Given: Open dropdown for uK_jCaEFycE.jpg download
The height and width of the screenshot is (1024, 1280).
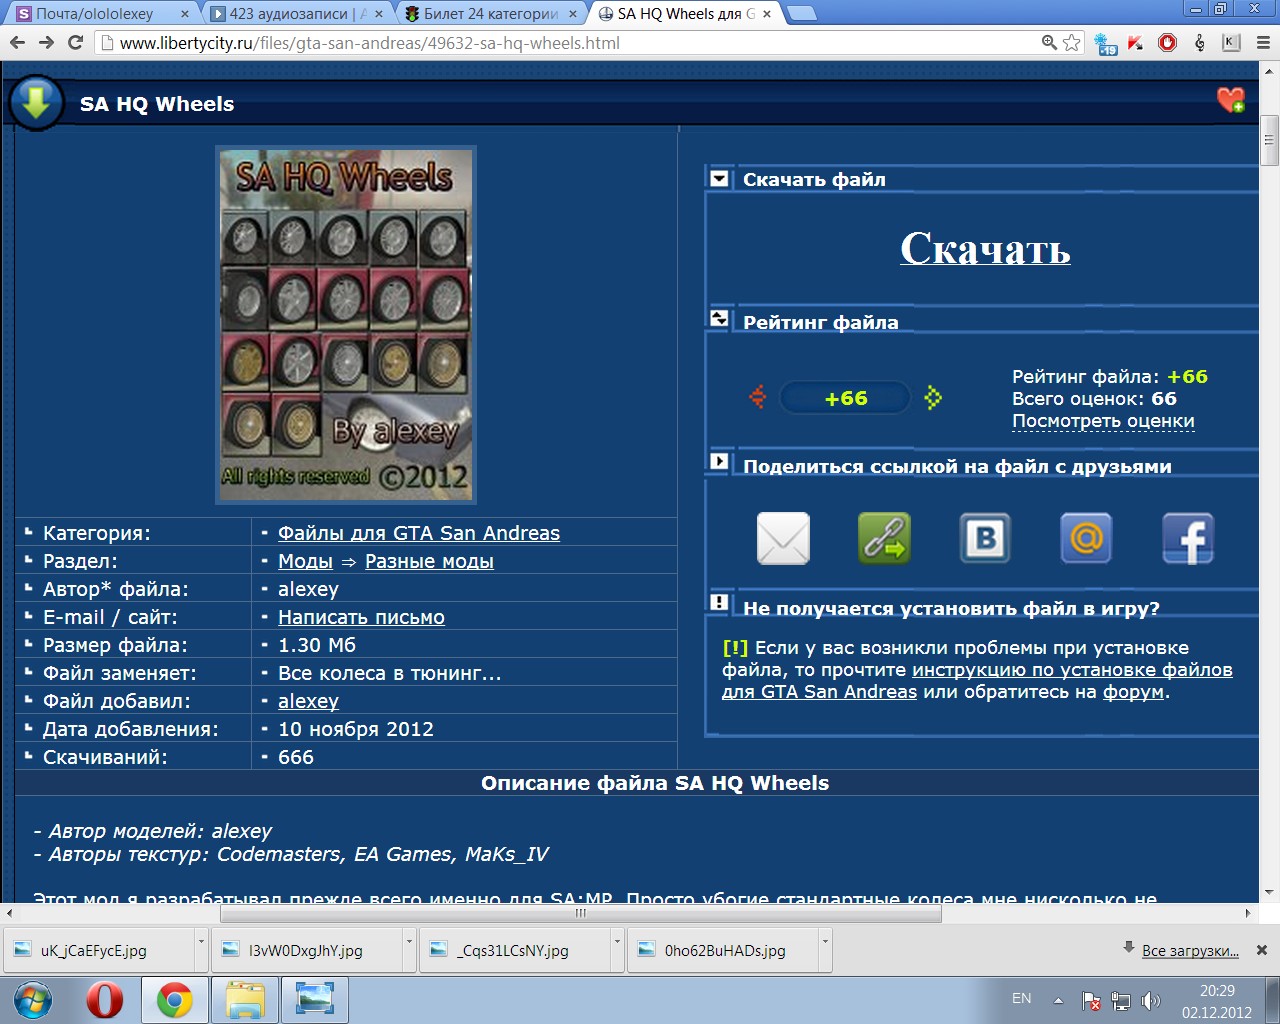Looking at the screenshot, I should point(201,950).
